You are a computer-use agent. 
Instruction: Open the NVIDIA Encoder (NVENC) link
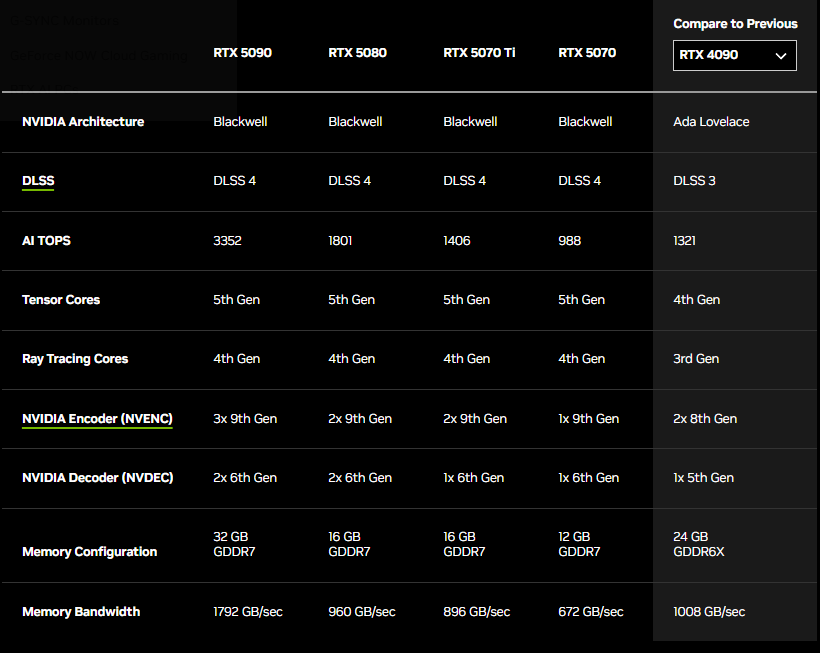[97, 419]
